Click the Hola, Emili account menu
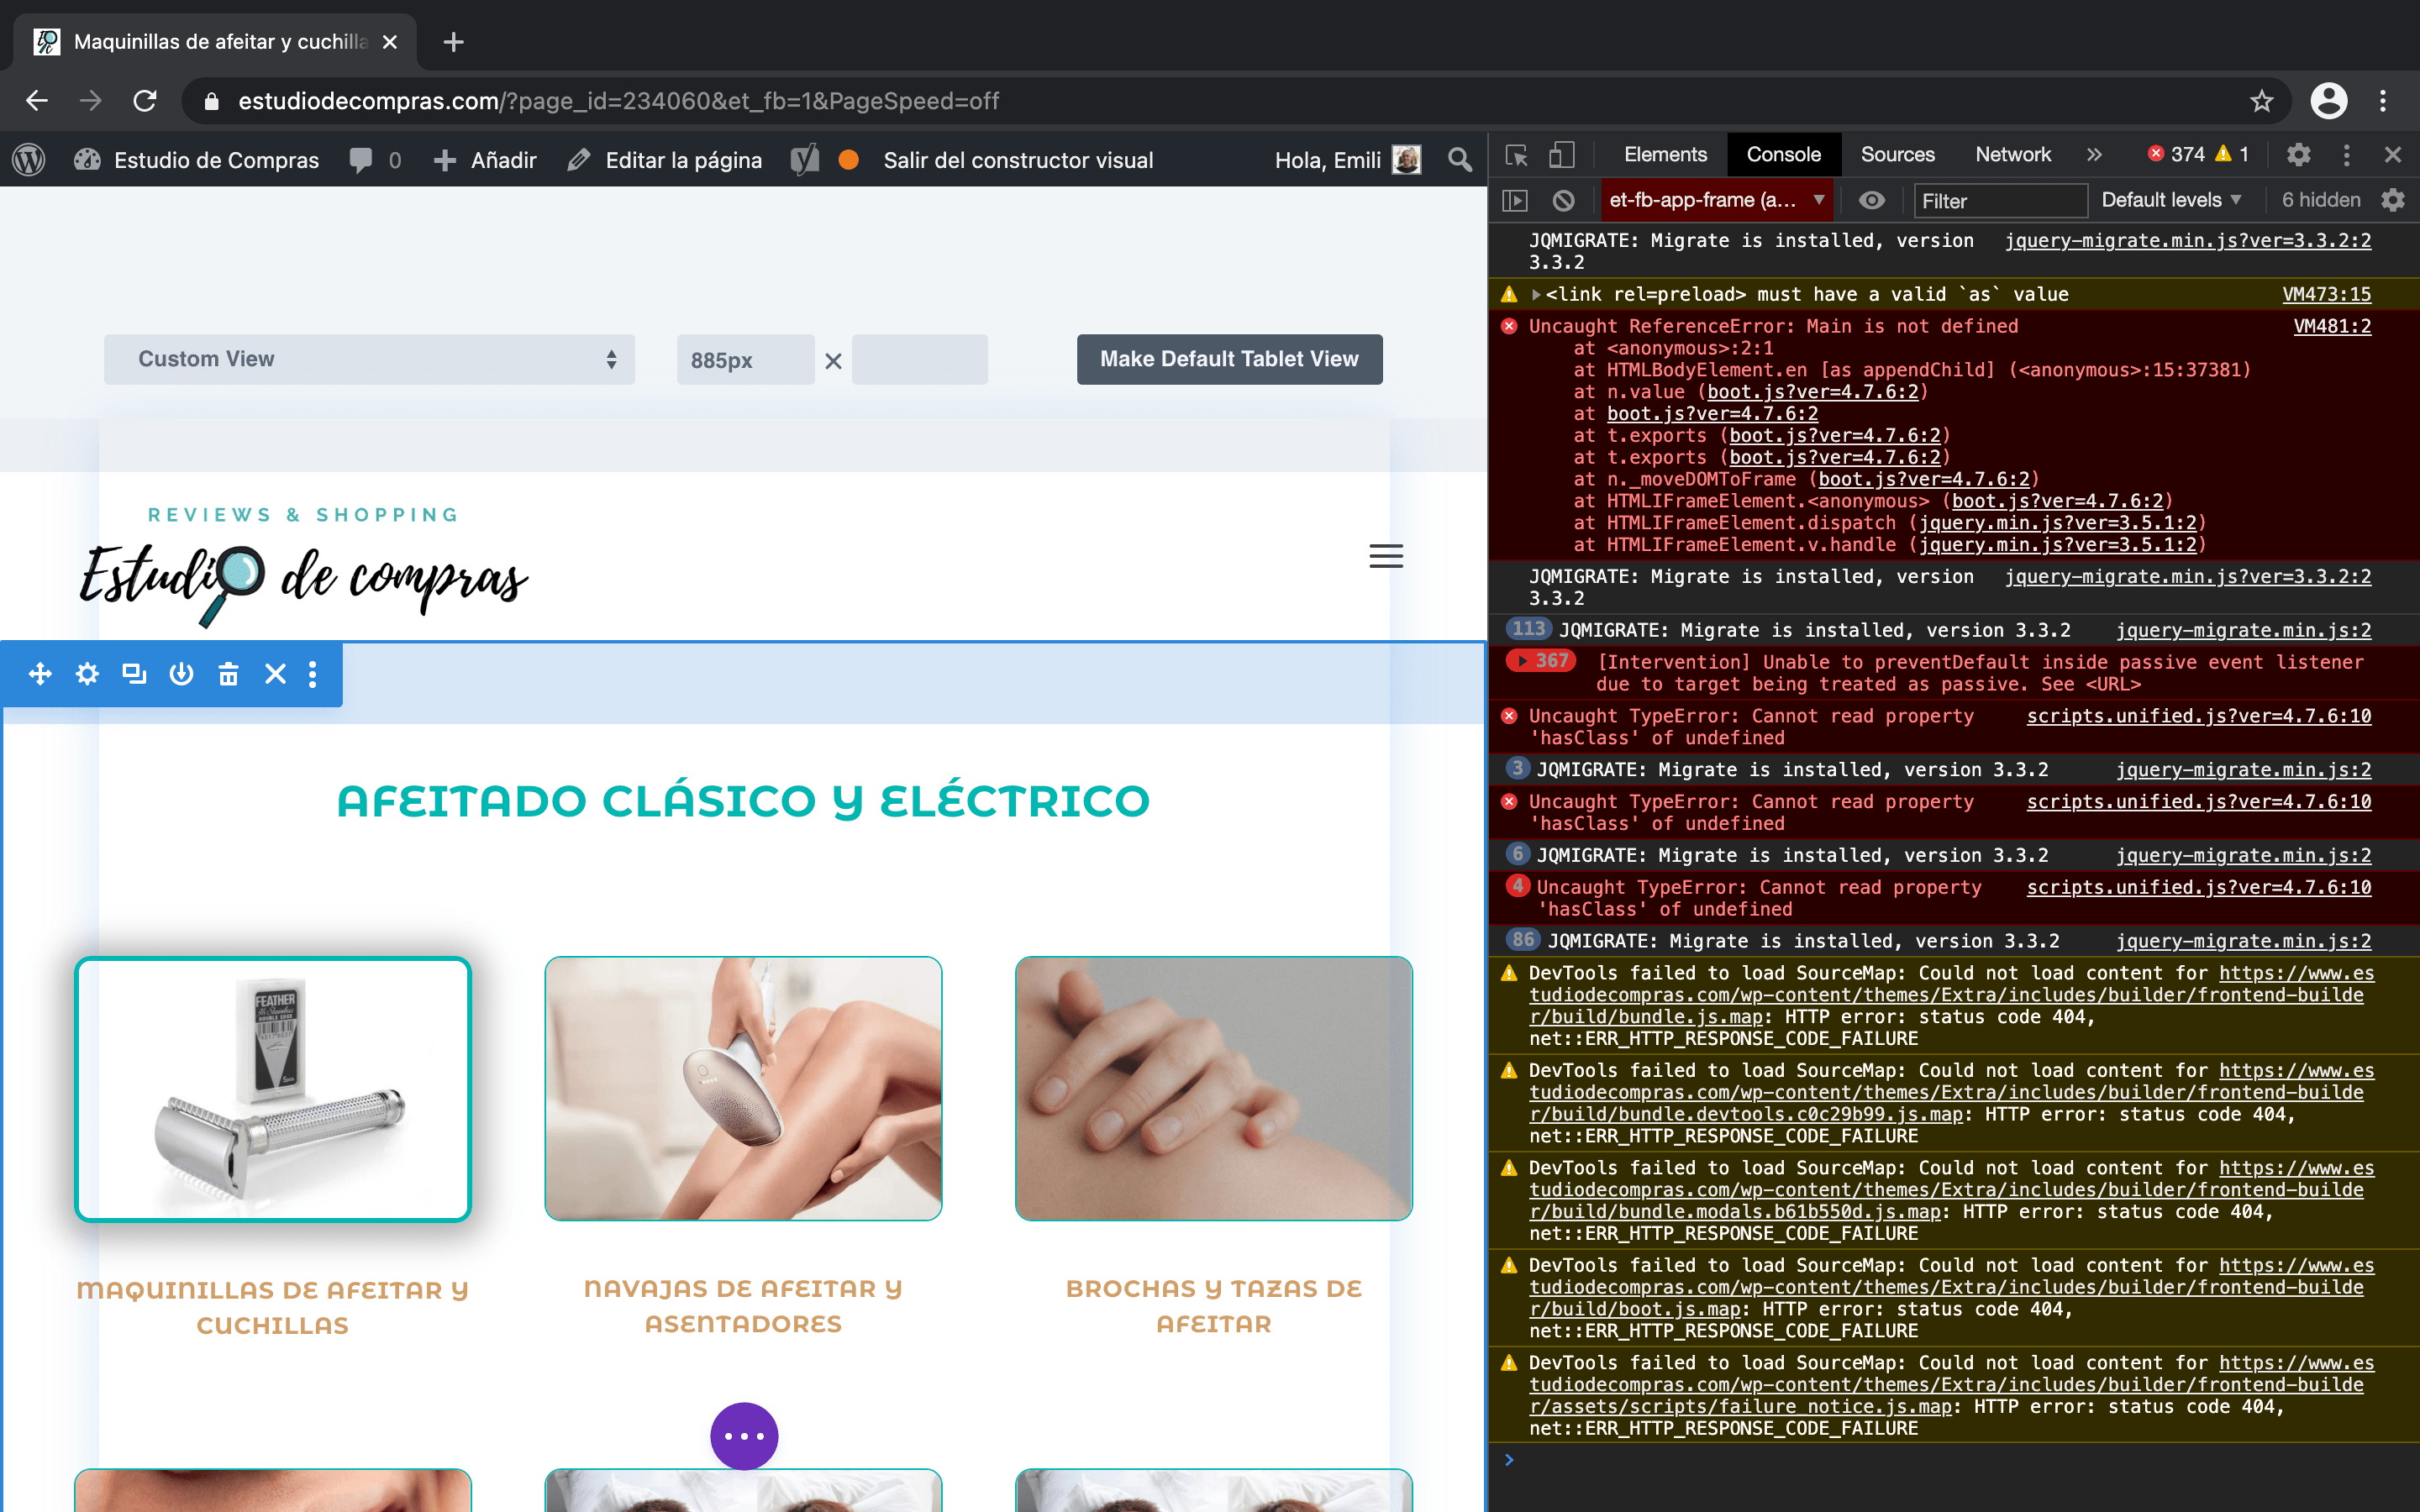The height and width of the screenshot is (1512, 2420). [x=1347, y=160]
